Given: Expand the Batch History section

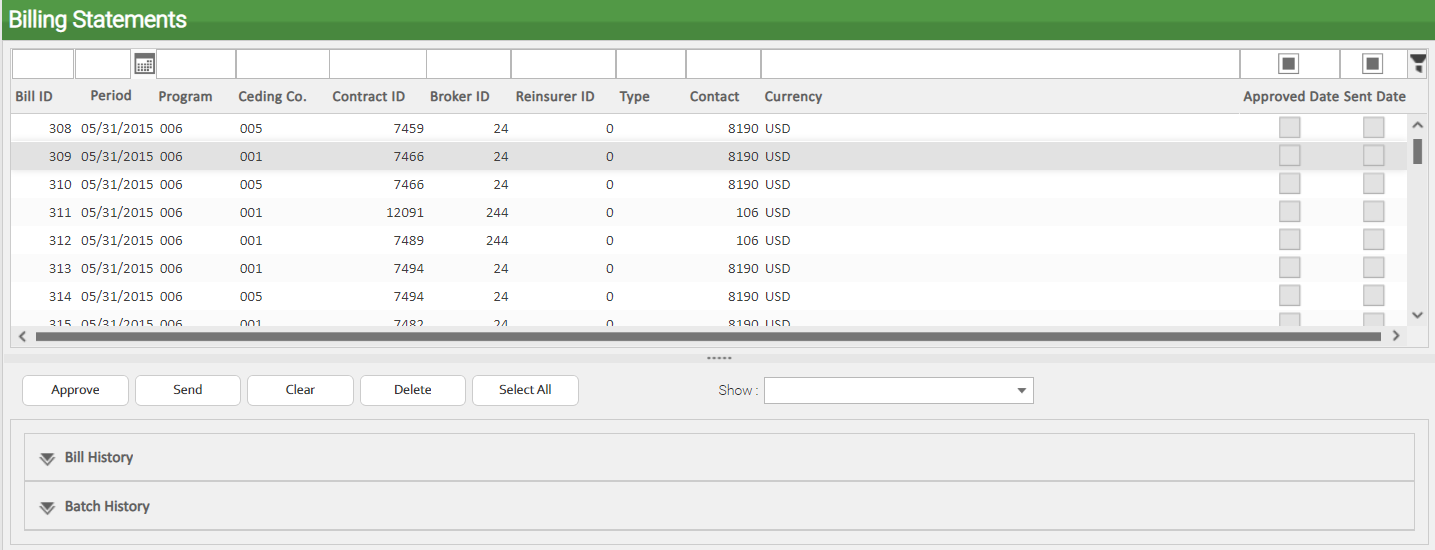Looking at the screenshot, I should (107, 507).
